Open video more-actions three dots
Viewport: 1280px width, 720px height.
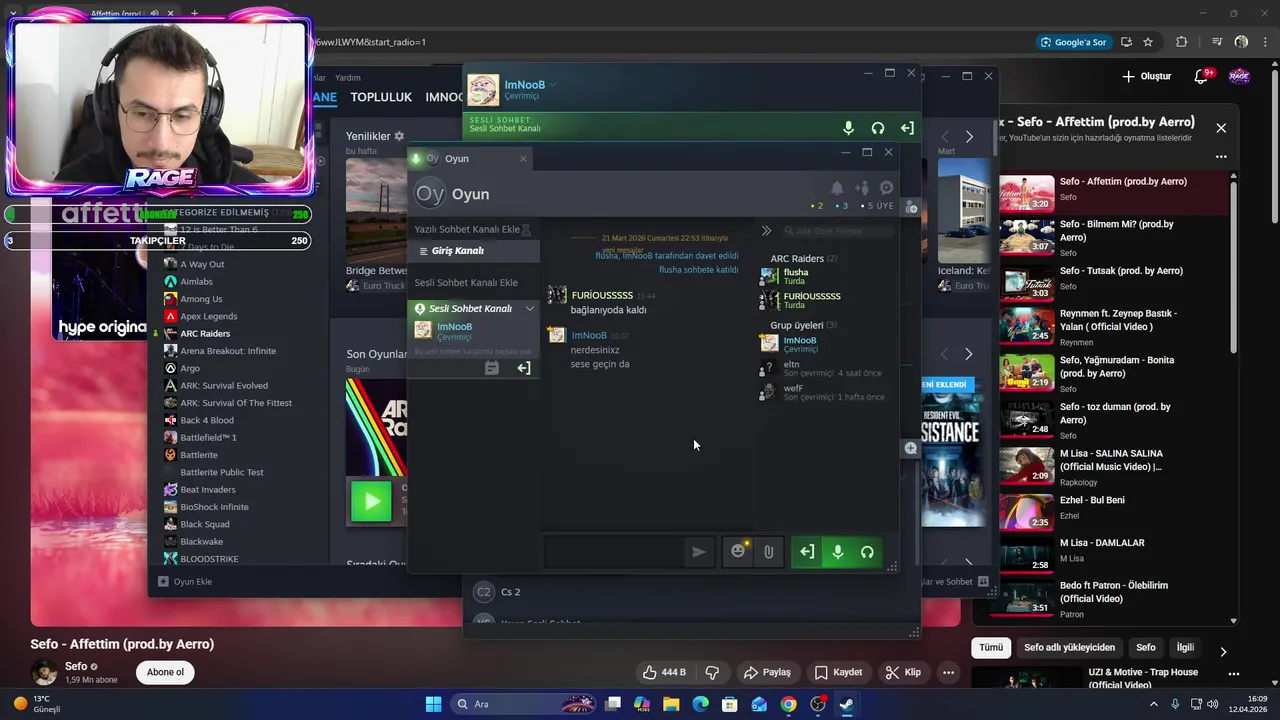tap(948, 672)
